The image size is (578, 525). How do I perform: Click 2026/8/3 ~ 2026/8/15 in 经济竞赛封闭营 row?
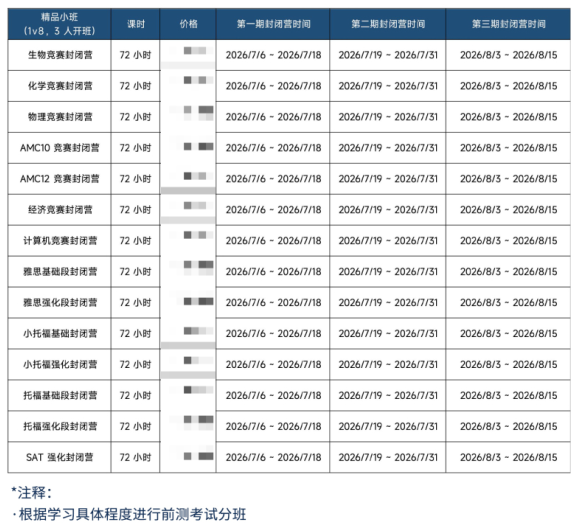(508, 210)
